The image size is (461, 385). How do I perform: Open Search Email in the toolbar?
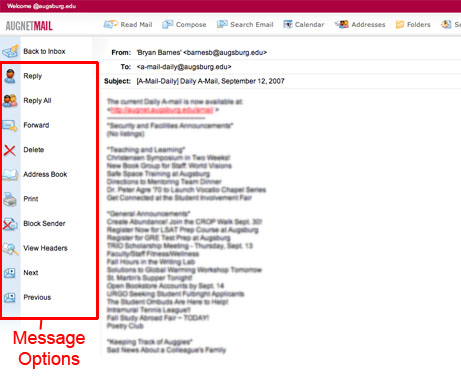[245, 24]
